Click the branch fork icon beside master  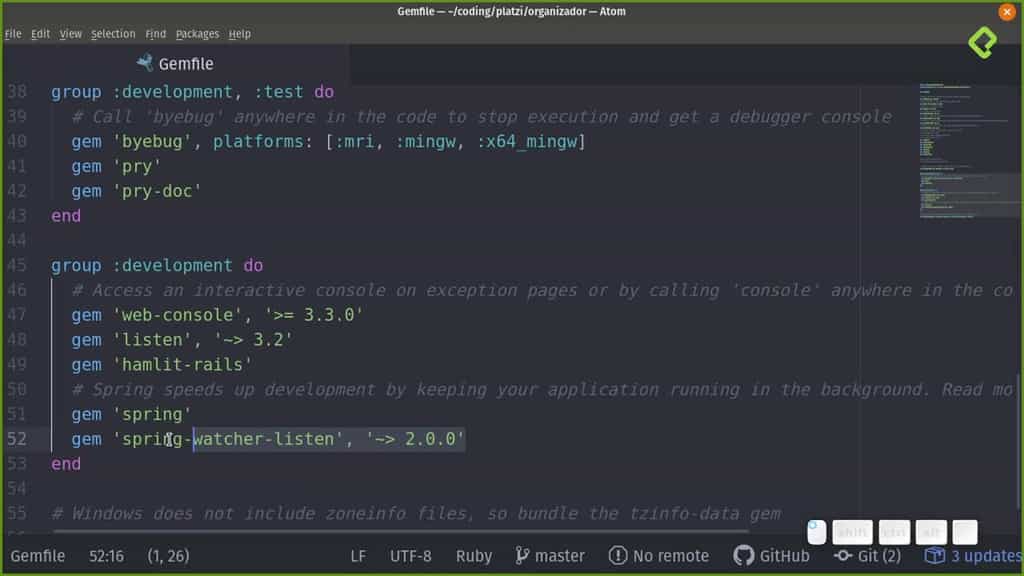point(522,555)
